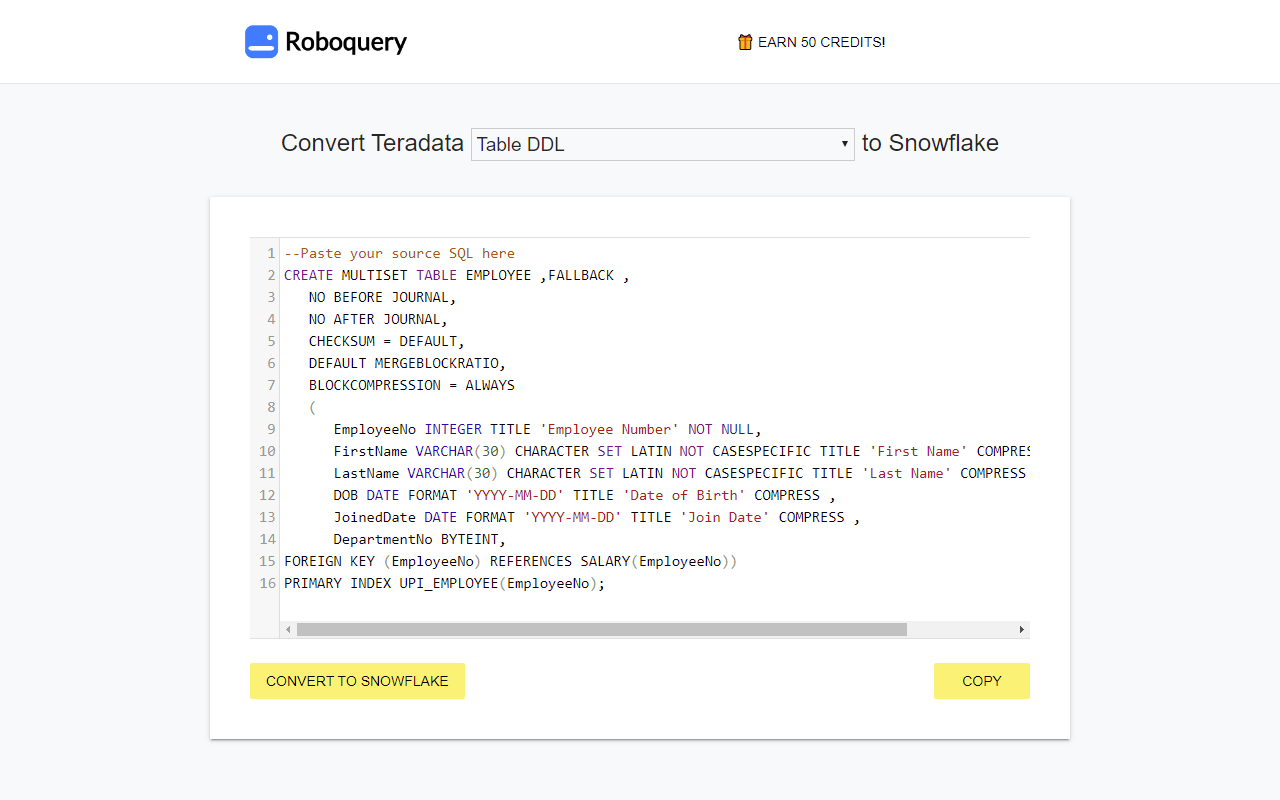This screenshot has height=800, width=1280.
Task: Click the 'EmployeeNo INTEGER TITLE' line
Action: [x=548, y=429]
